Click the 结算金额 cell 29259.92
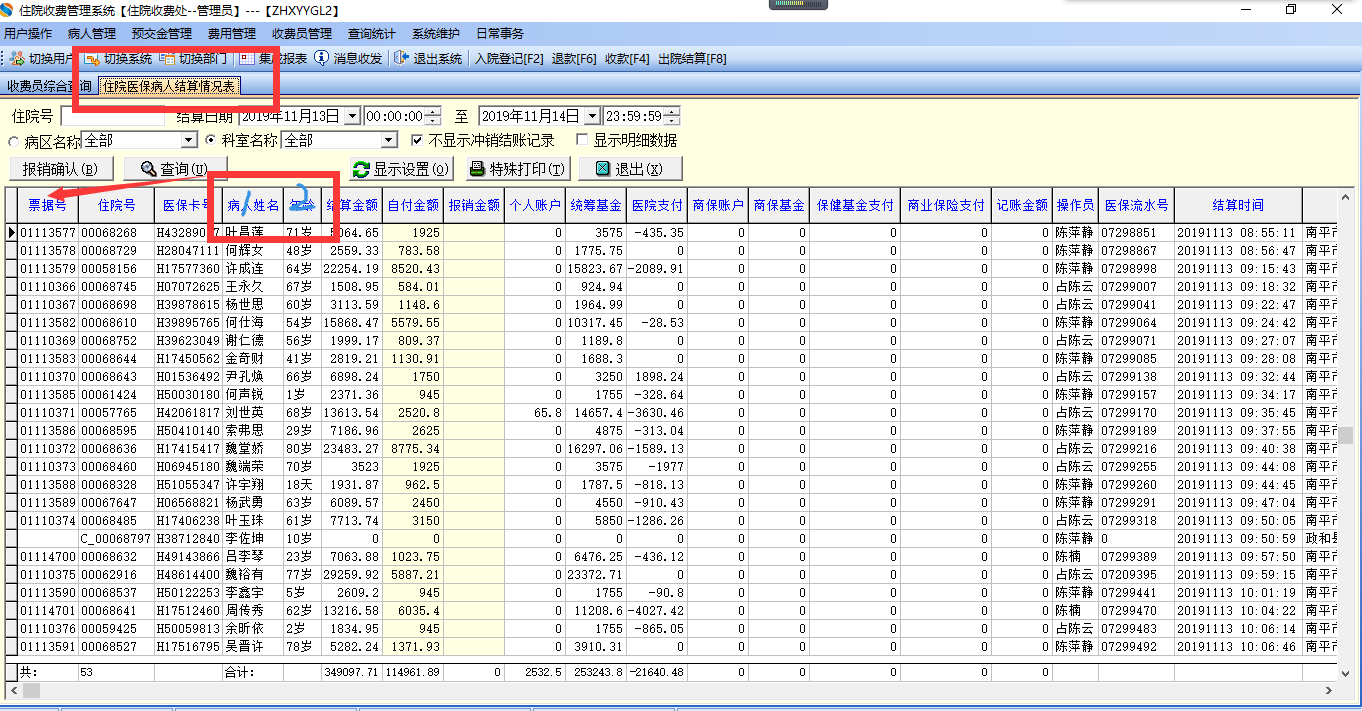This screenshot has height=711, width=1362. click(x=352, y=575)
